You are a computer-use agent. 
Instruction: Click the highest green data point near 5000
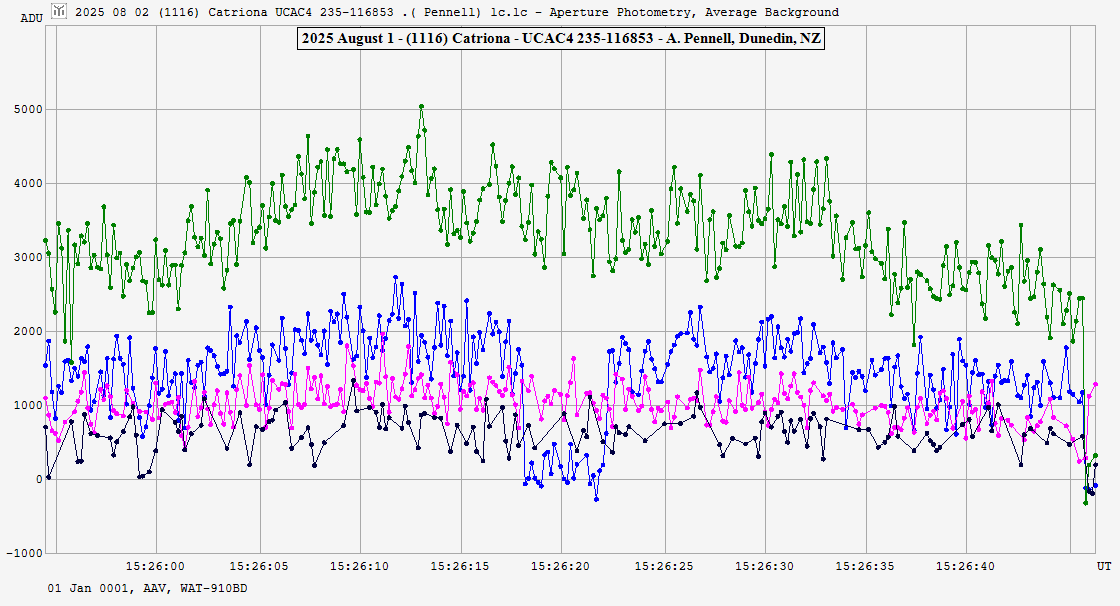click(x=421, y=106)
